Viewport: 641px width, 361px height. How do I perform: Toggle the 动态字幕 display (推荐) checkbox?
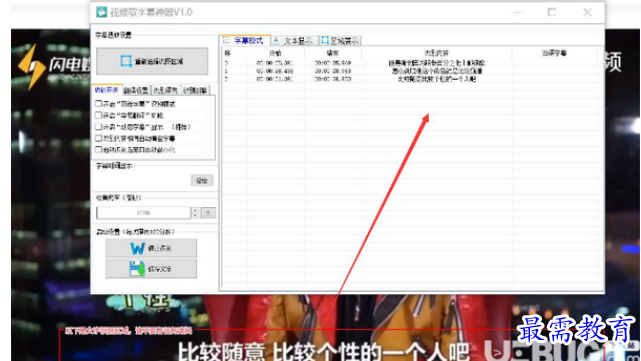[98, 127]
